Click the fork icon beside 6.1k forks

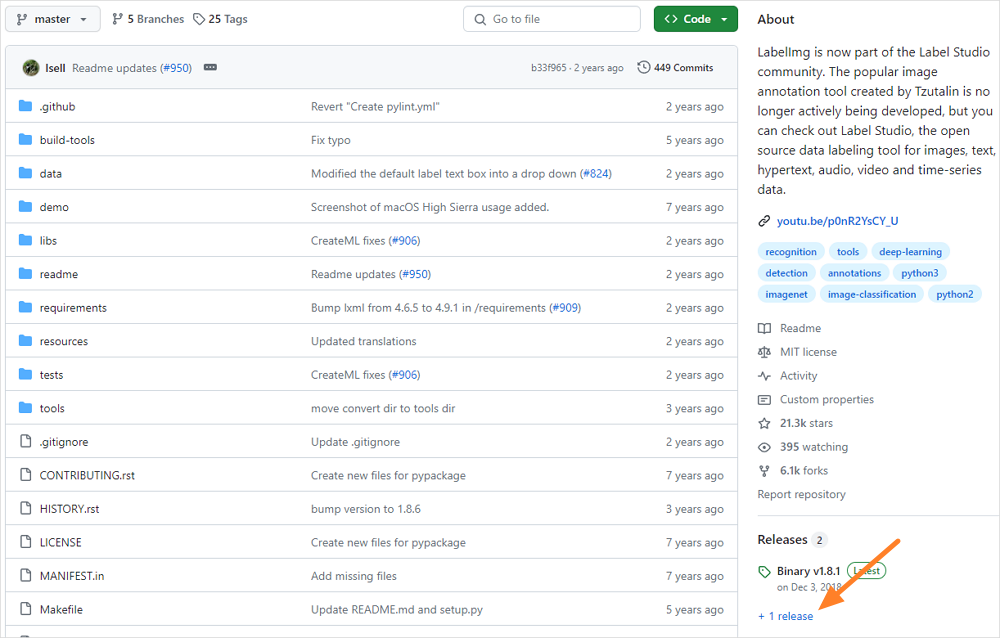[x=764, y=471]
